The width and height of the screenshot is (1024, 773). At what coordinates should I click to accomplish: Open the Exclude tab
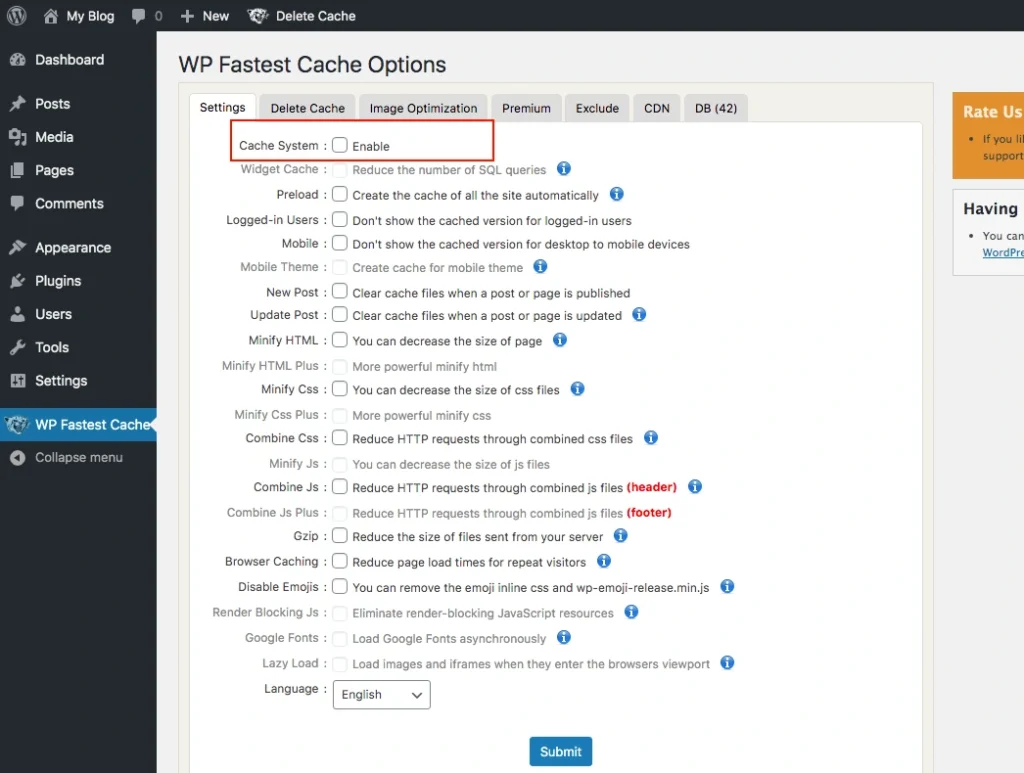click(x=597, y=108)
